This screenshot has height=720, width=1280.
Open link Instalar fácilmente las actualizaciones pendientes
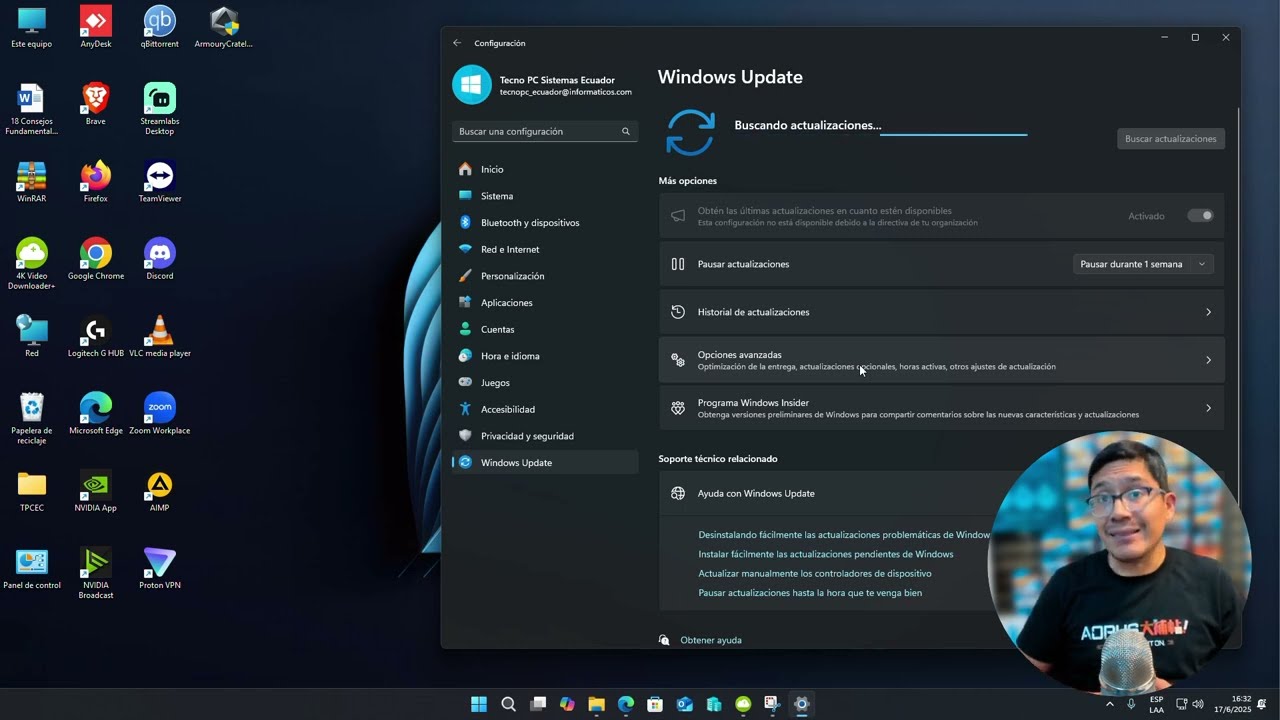(825, 554)
